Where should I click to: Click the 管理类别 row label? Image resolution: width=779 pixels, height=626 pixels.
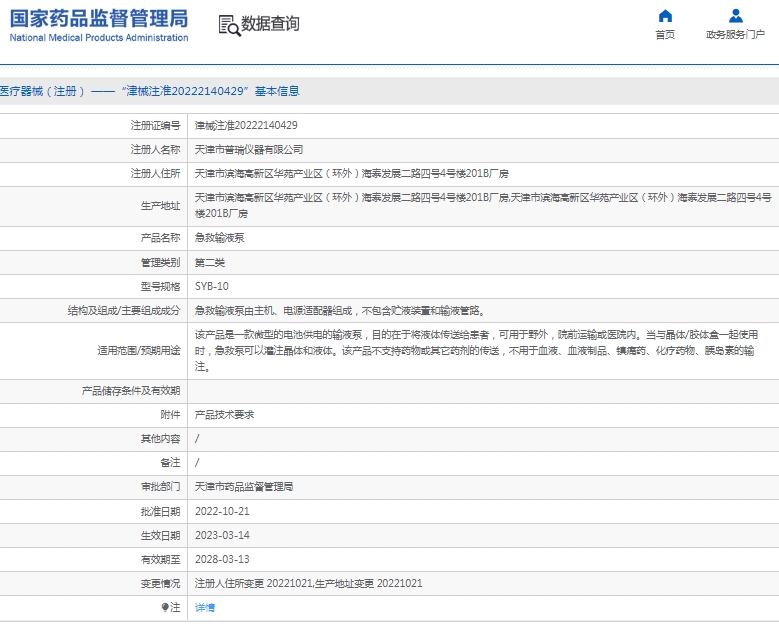click(160, 262)
